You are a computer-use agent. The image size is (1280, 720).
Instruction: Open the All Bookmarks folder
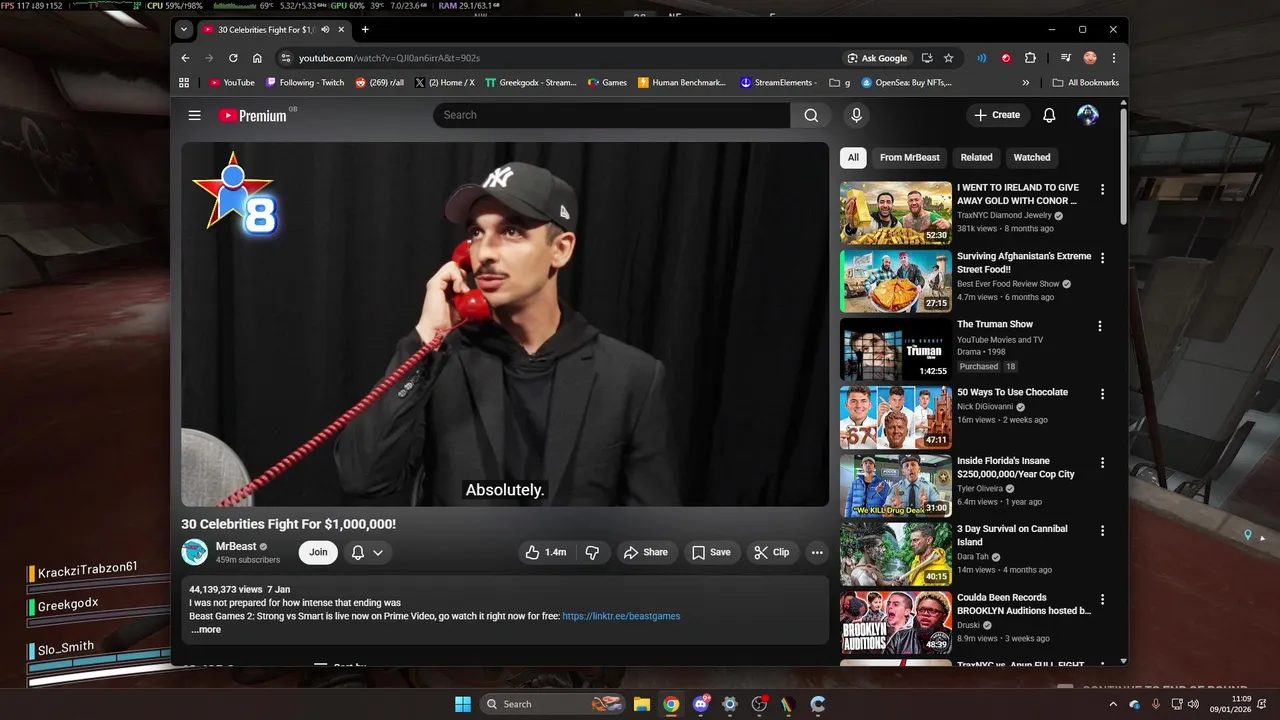1086,83
